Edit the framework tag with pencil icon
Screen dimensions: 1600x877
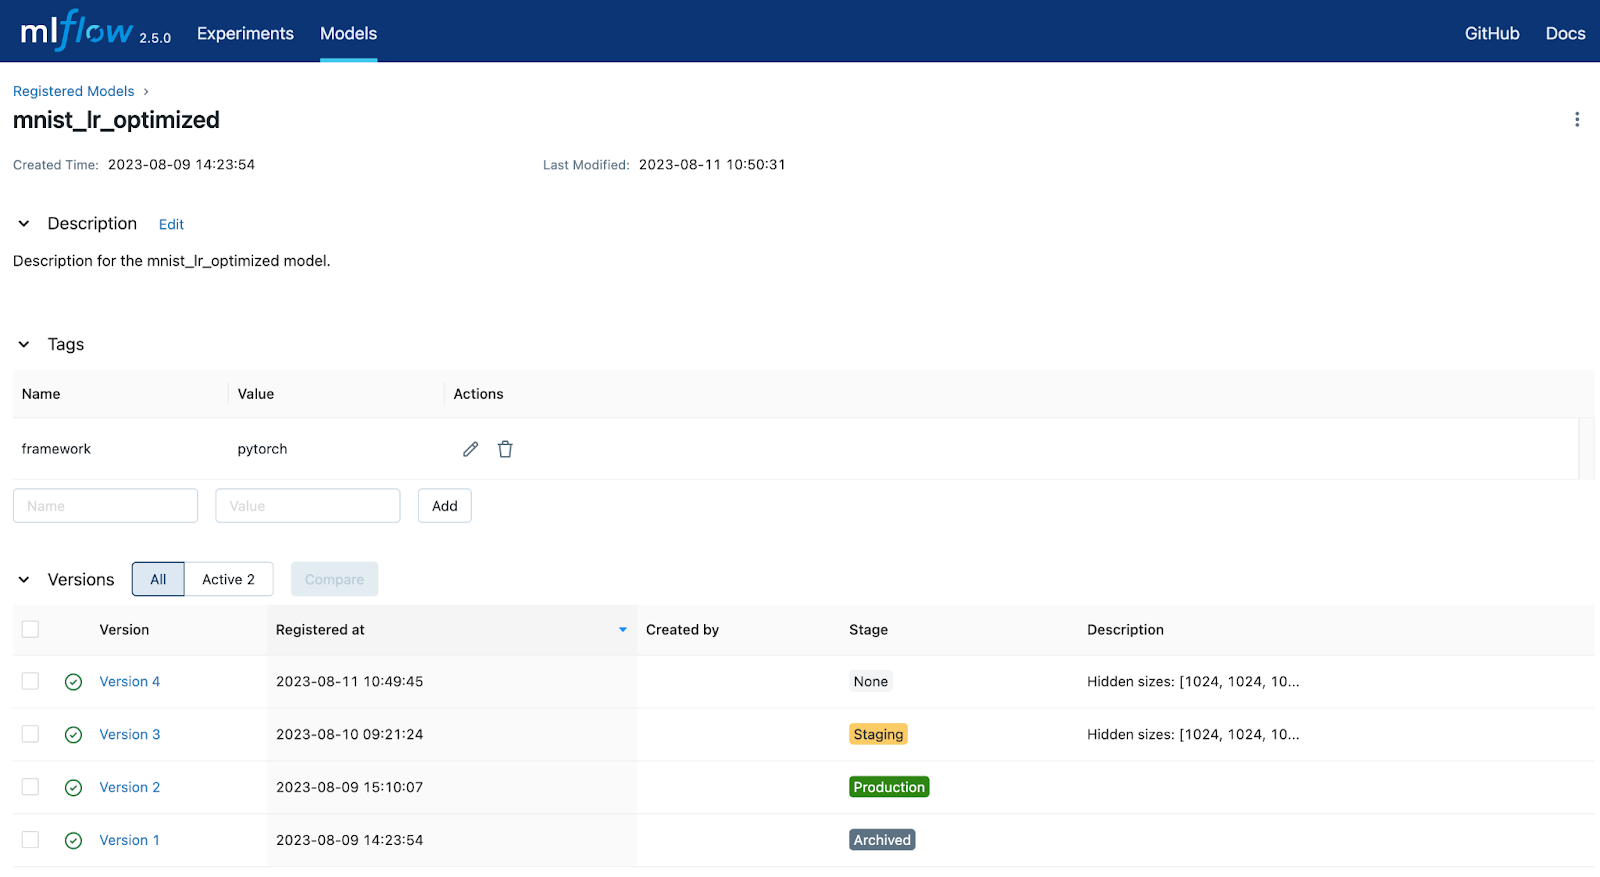pos(470,449)
